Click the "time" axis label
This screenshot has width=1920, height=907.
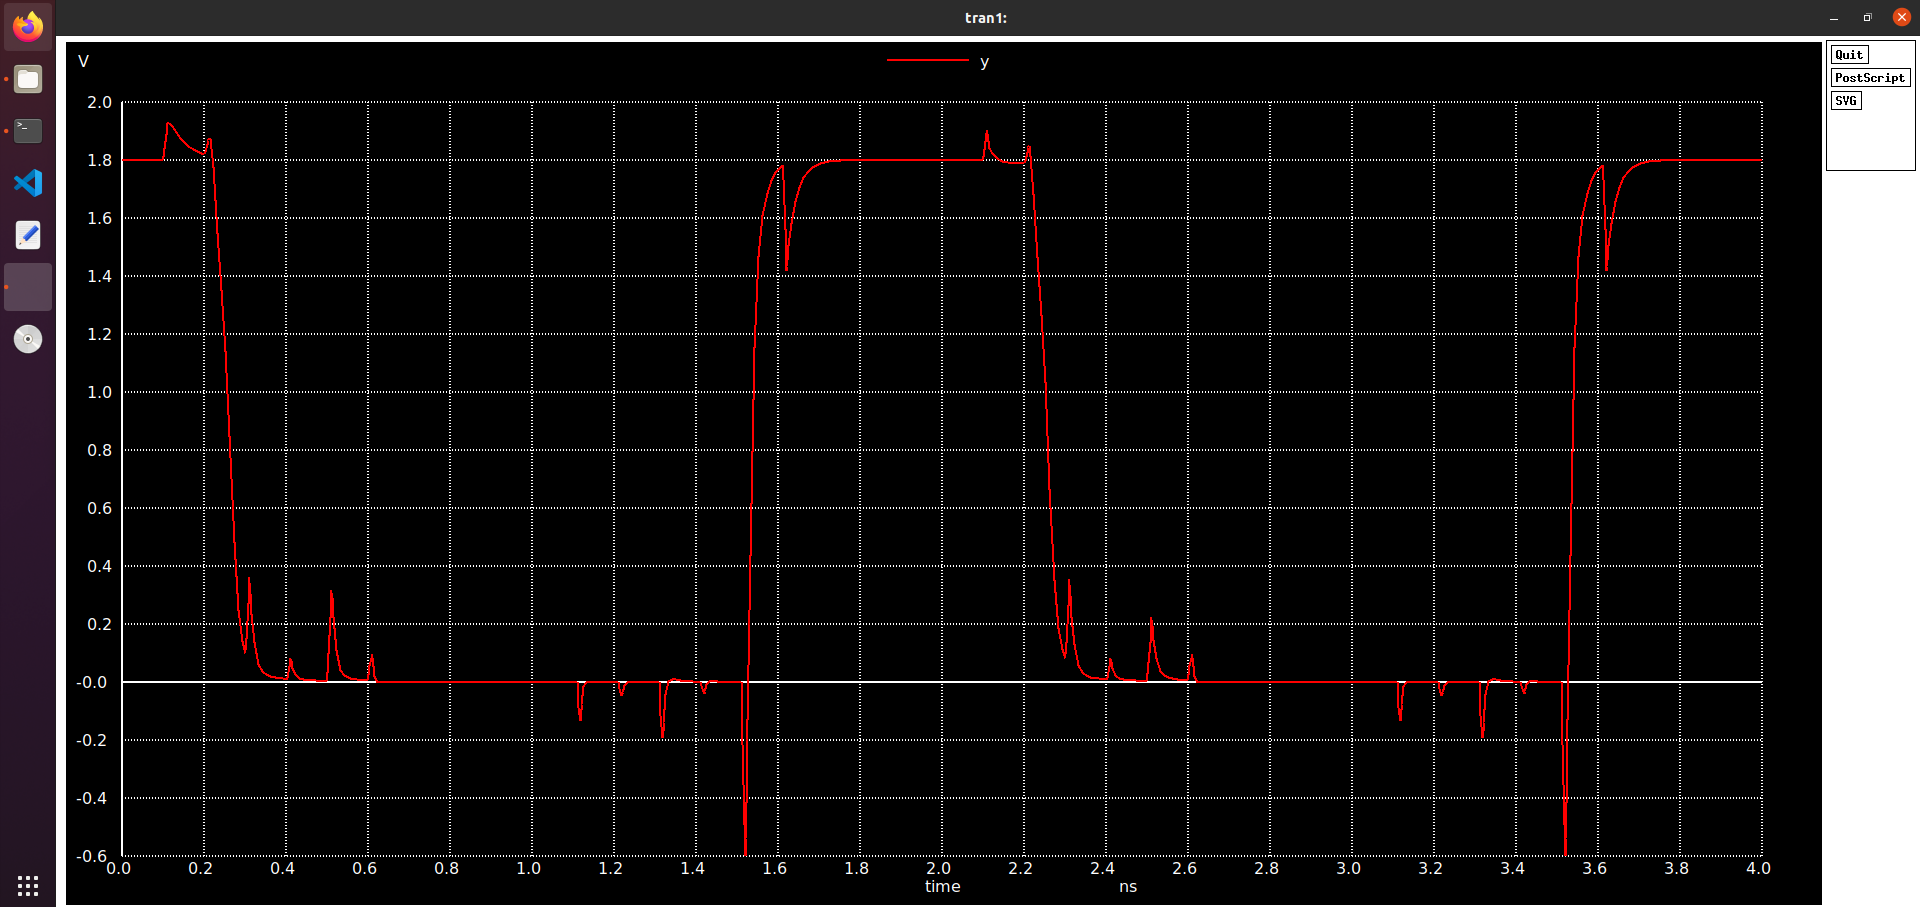(x=942, y=886)
